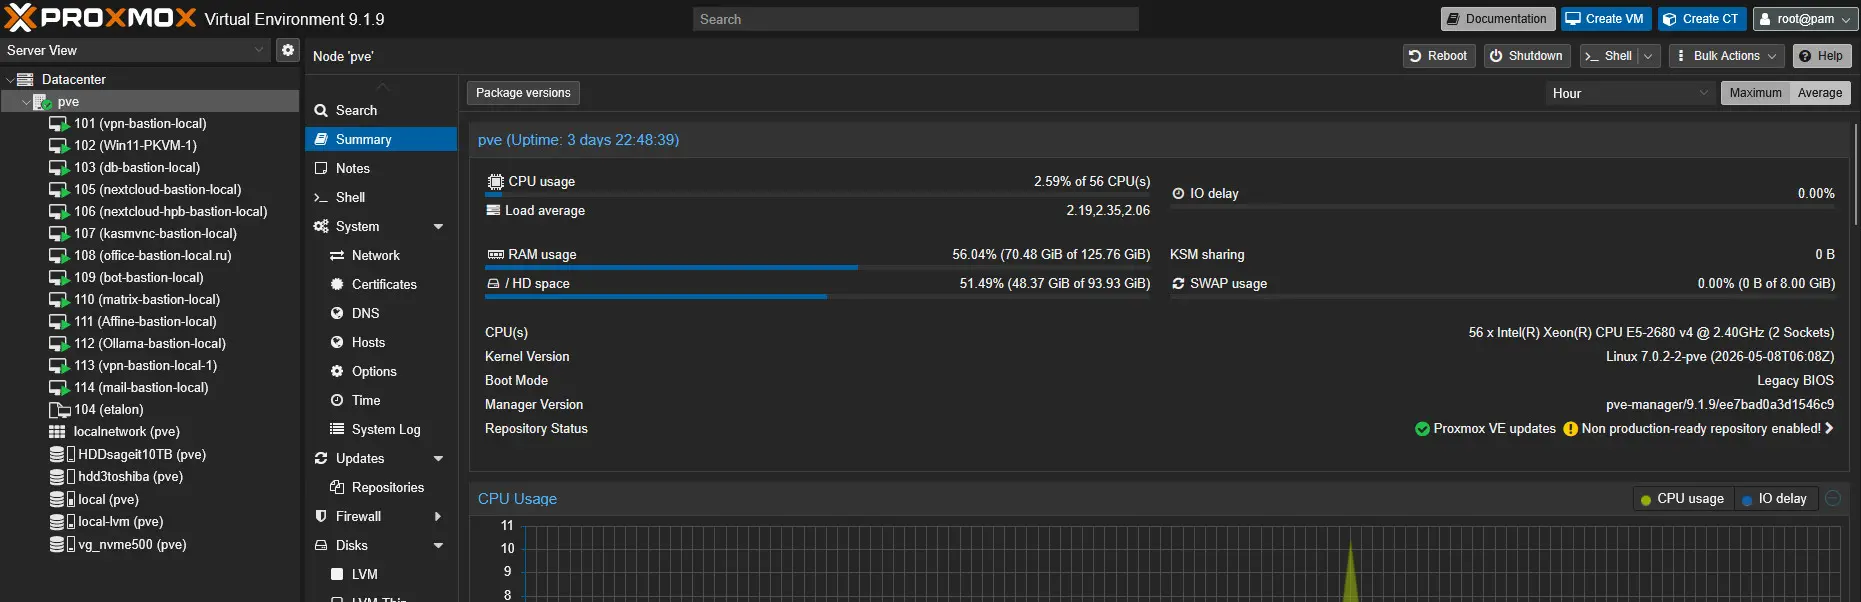Open the node Shell button
1861x602 pixels.
[x=1608, y=56]
